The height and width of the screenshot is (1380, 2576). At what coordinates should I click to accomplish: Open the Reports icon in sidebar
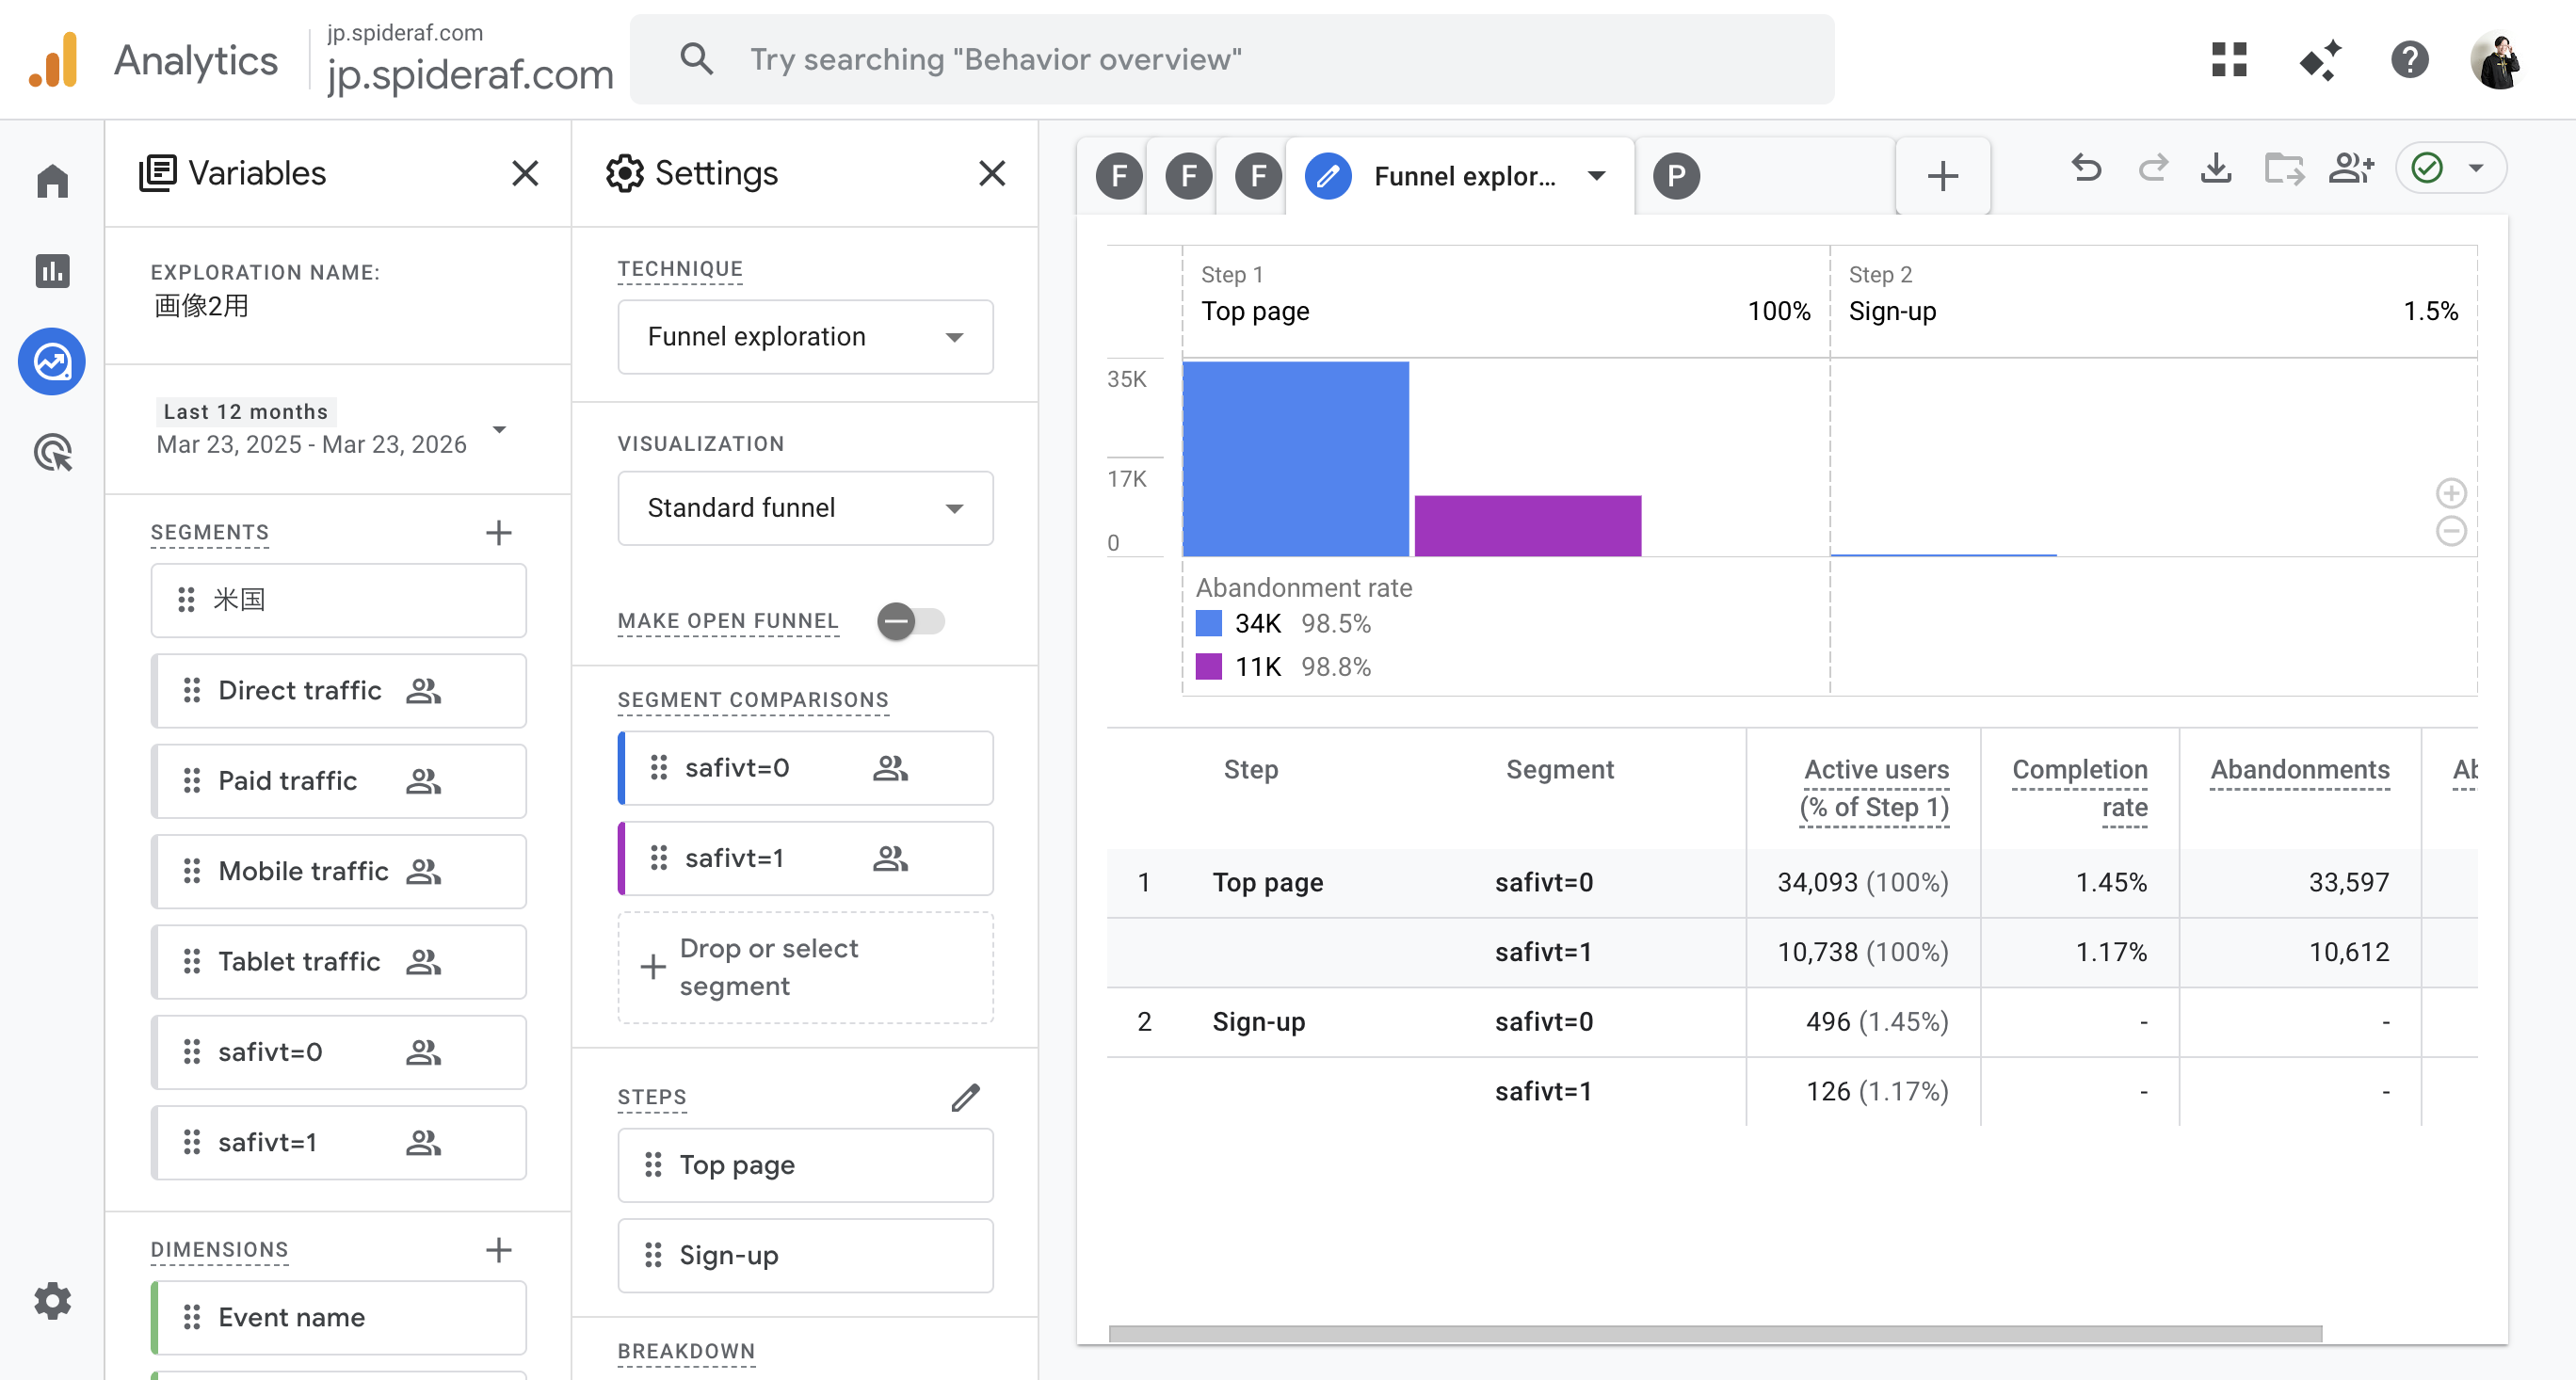tap(53, 271)
